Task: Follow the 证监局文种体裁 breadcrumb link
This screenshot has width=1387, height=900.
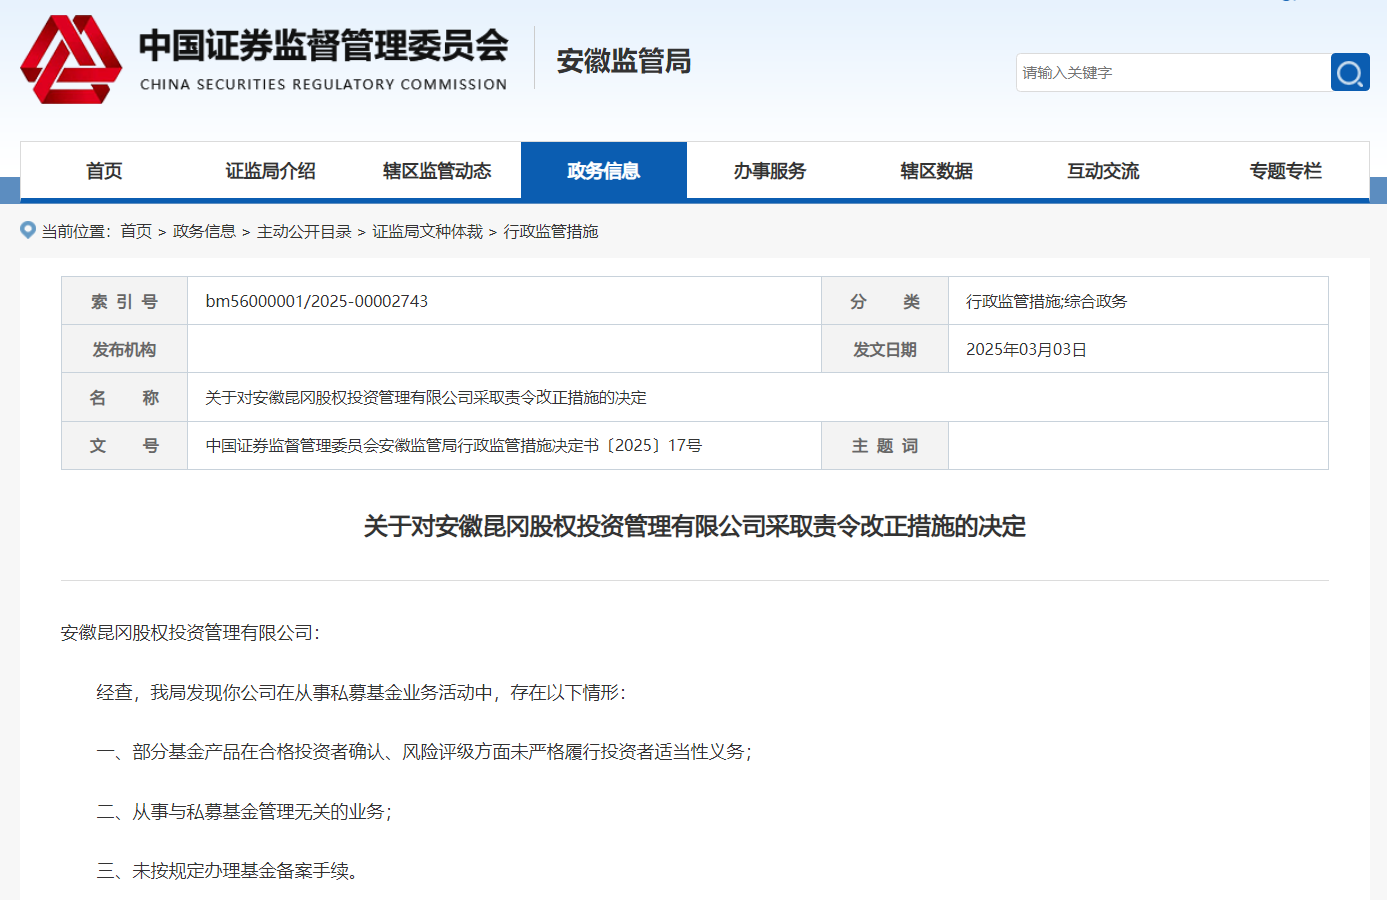Action: 427,231
